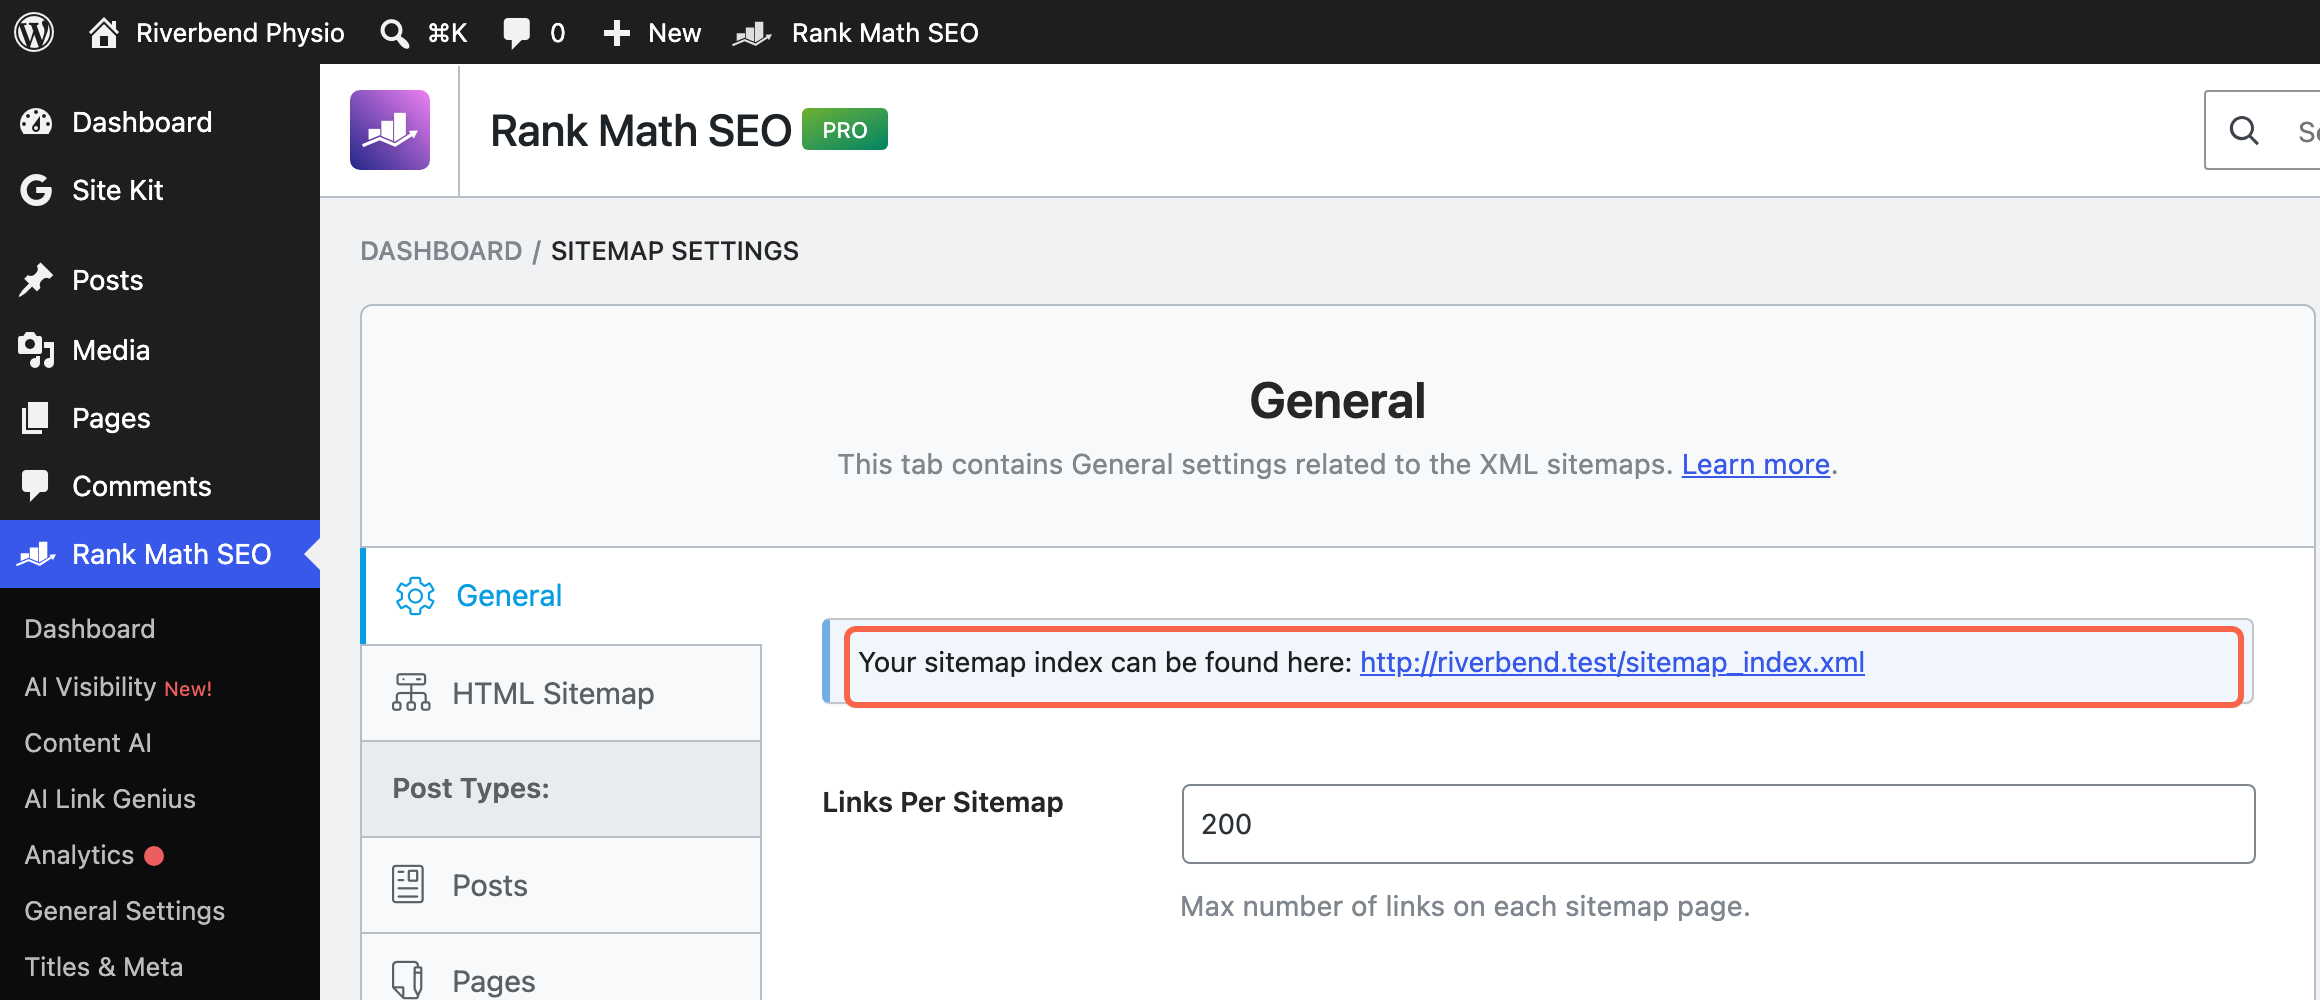This screenshot has height=1000, width=2320.
Task: Click 'Max number of links' help text
Action: (x=1466, y=907)
